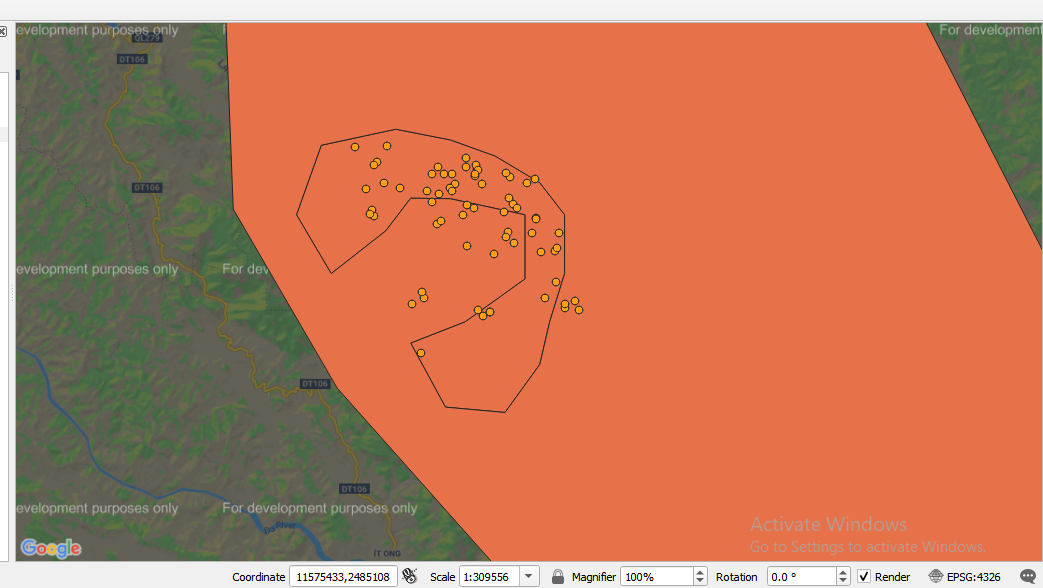Click the Magnifier 100% field
This screenshot has width=1043, height=588.
(x=657, y=577)
